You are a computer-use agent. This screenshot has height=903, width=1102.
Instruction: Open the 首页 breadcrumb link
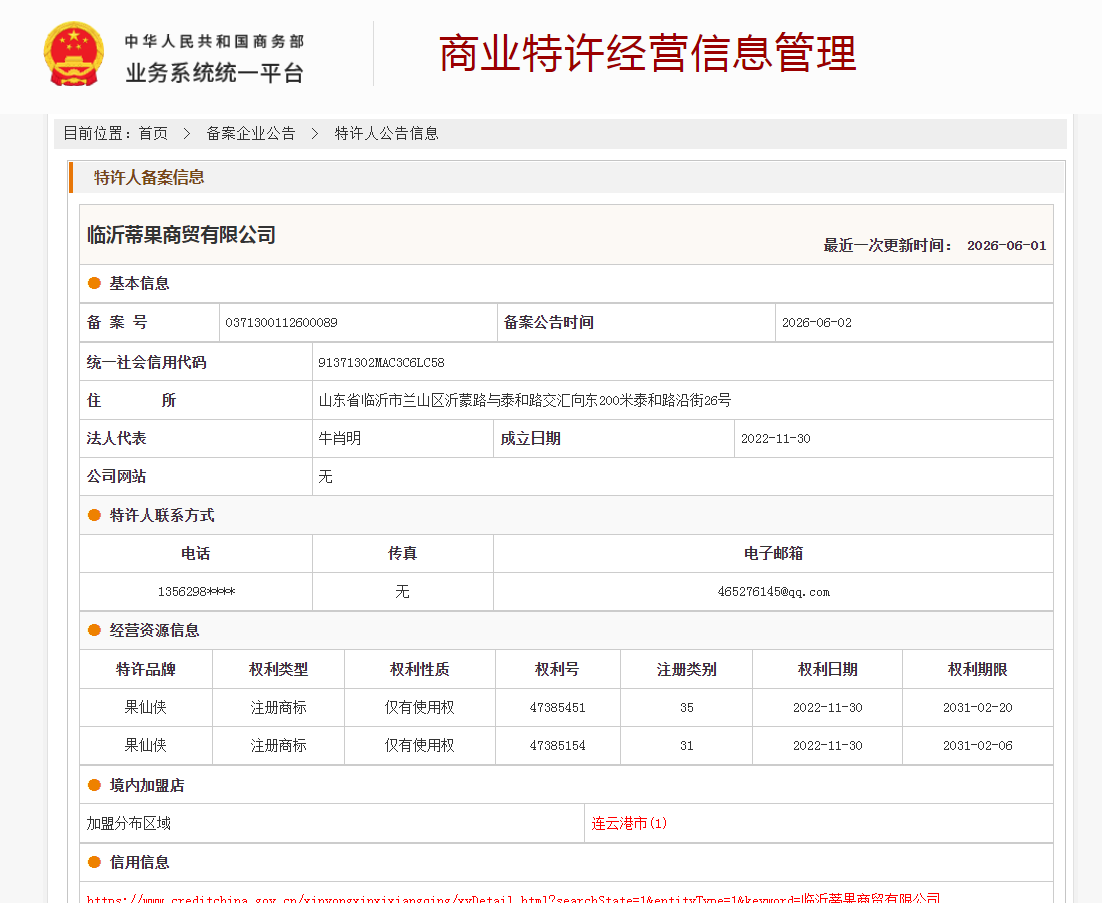(x=153, y=134)
